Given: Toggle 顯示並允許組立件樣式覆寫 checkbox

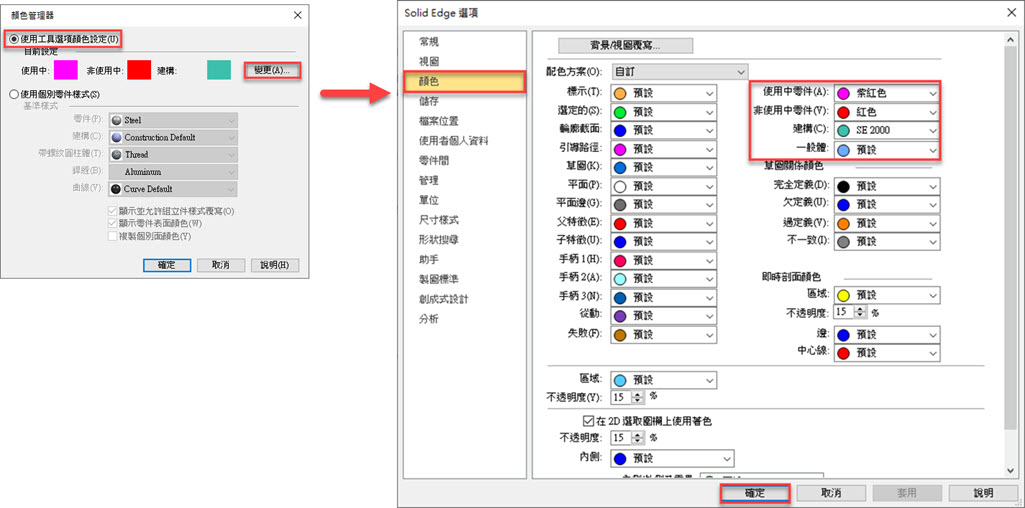Looking at the screenshot, I should click(113, 211).
